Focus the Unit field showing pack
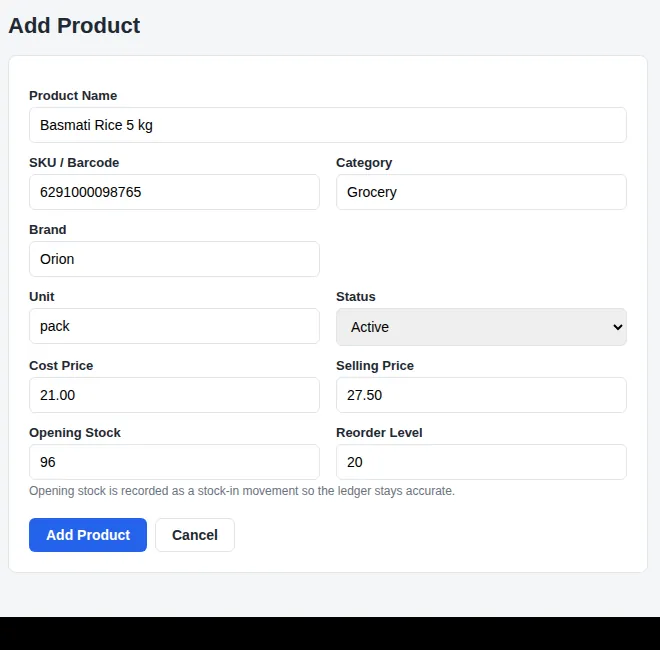Viewport: 660px width, 650px height. click(174, 326)
